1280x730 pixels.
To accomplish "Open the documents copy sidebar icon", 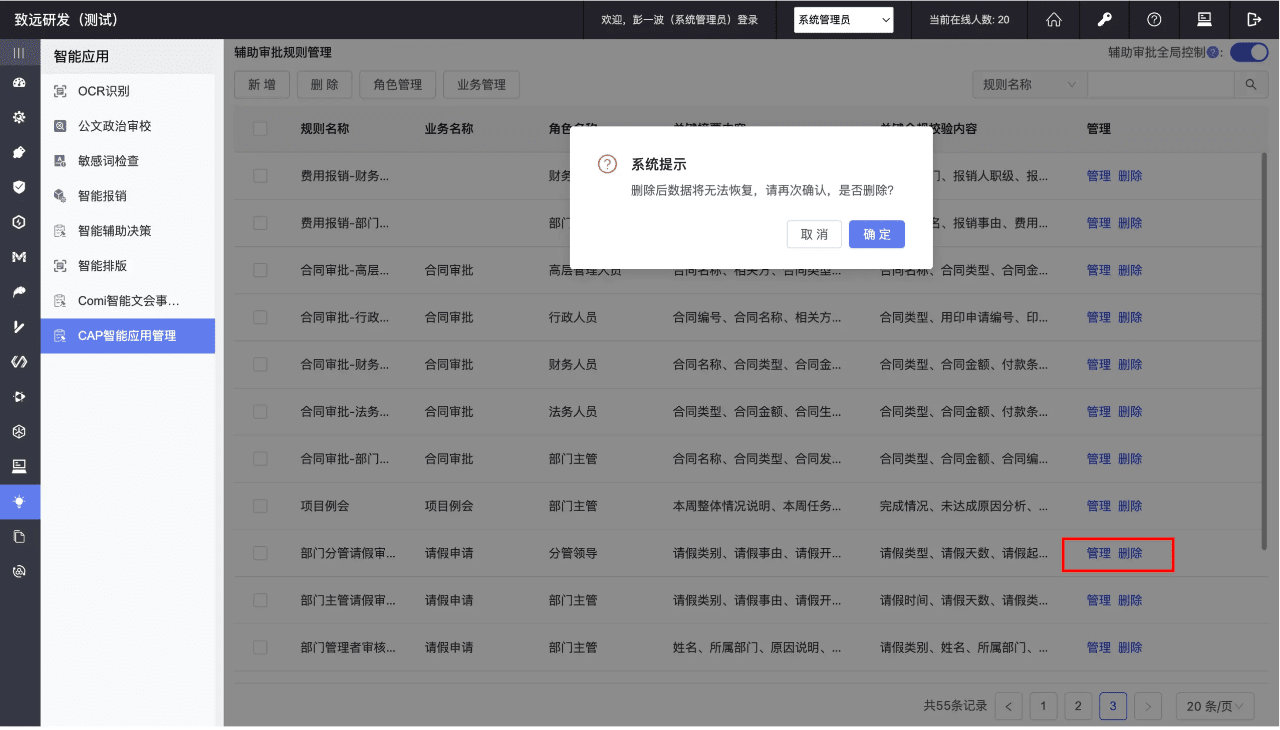I will tap(19, 536).
